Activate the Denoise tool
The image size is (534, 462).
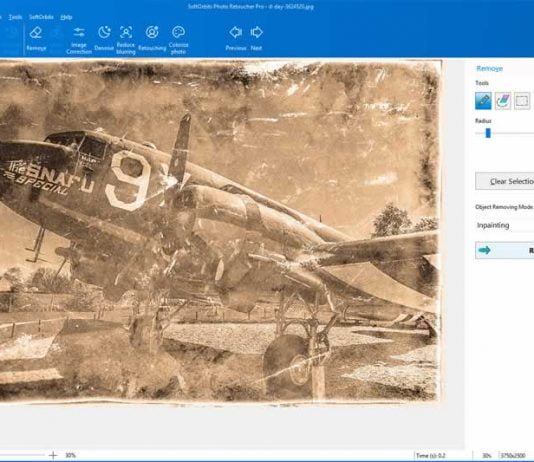pyautogui.click(x=104, y=38)
